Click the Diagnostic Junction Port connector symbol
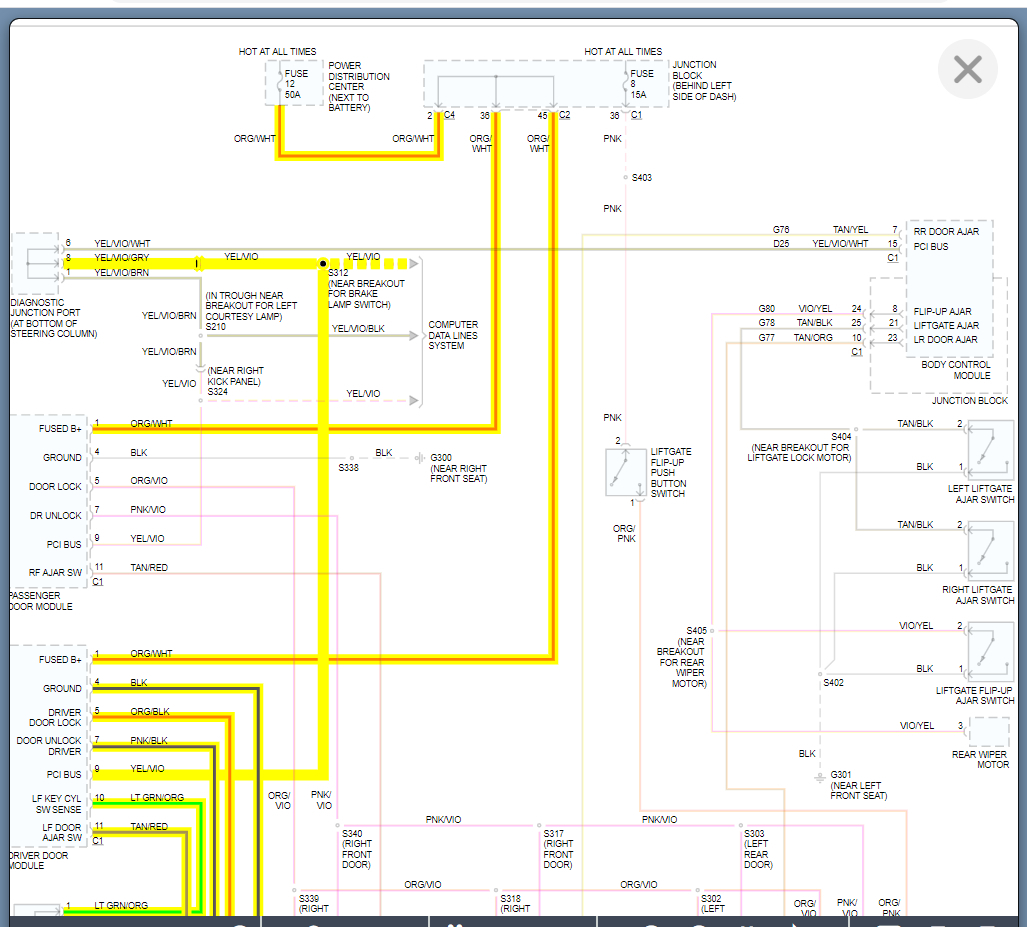The image size is (1027, 927). (37, 262)
